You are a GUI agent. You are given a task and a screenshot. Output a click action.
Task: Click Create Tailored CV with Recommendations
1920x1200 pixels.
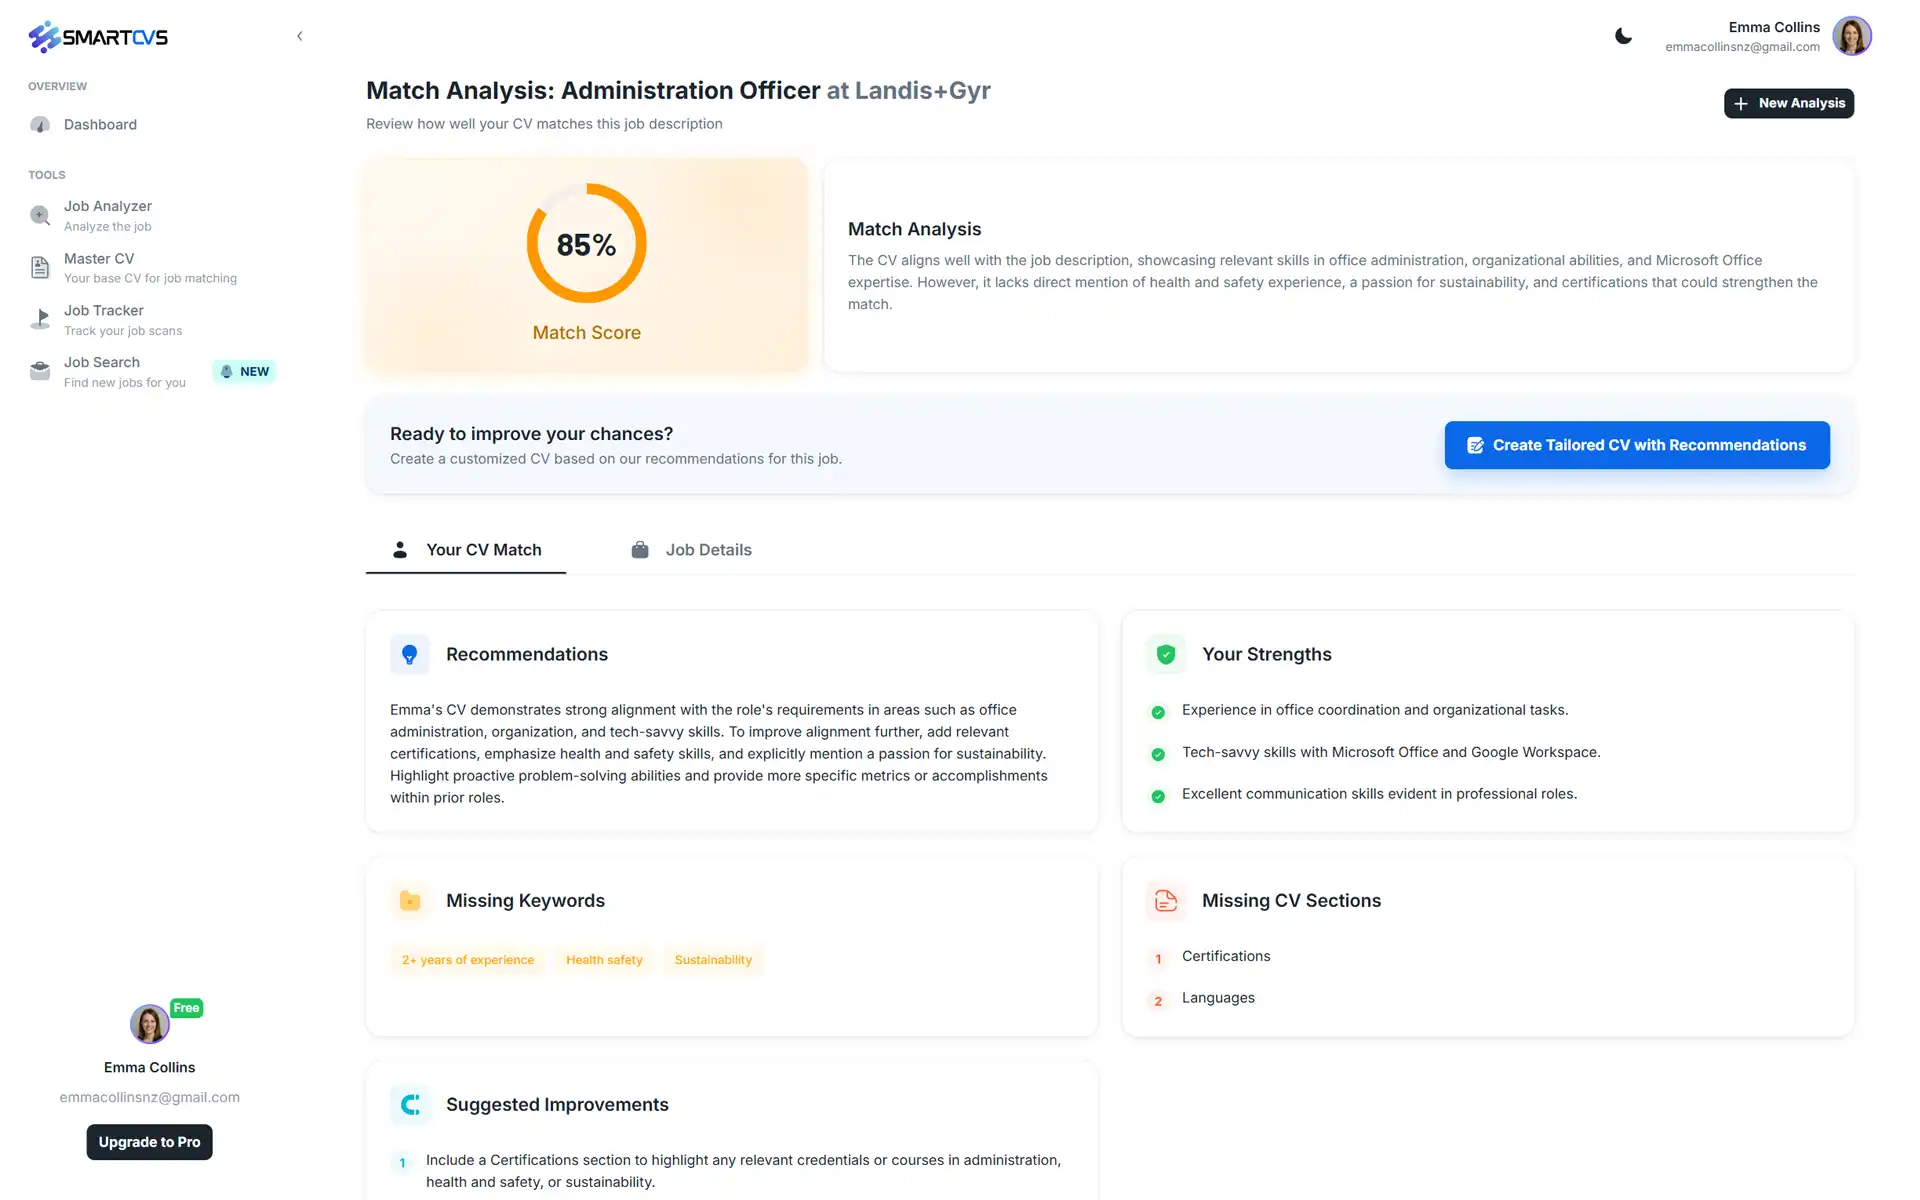[1636, 445]
